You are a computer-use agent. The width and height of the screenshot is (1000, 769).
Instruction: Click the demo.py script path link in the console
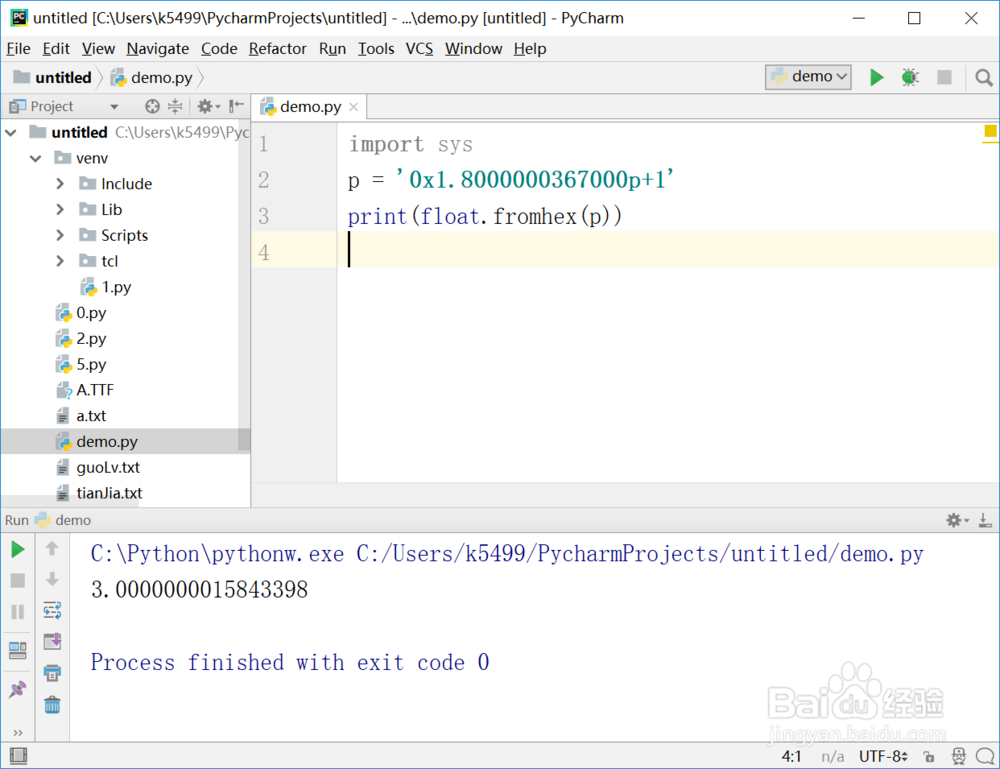(640, 553)
